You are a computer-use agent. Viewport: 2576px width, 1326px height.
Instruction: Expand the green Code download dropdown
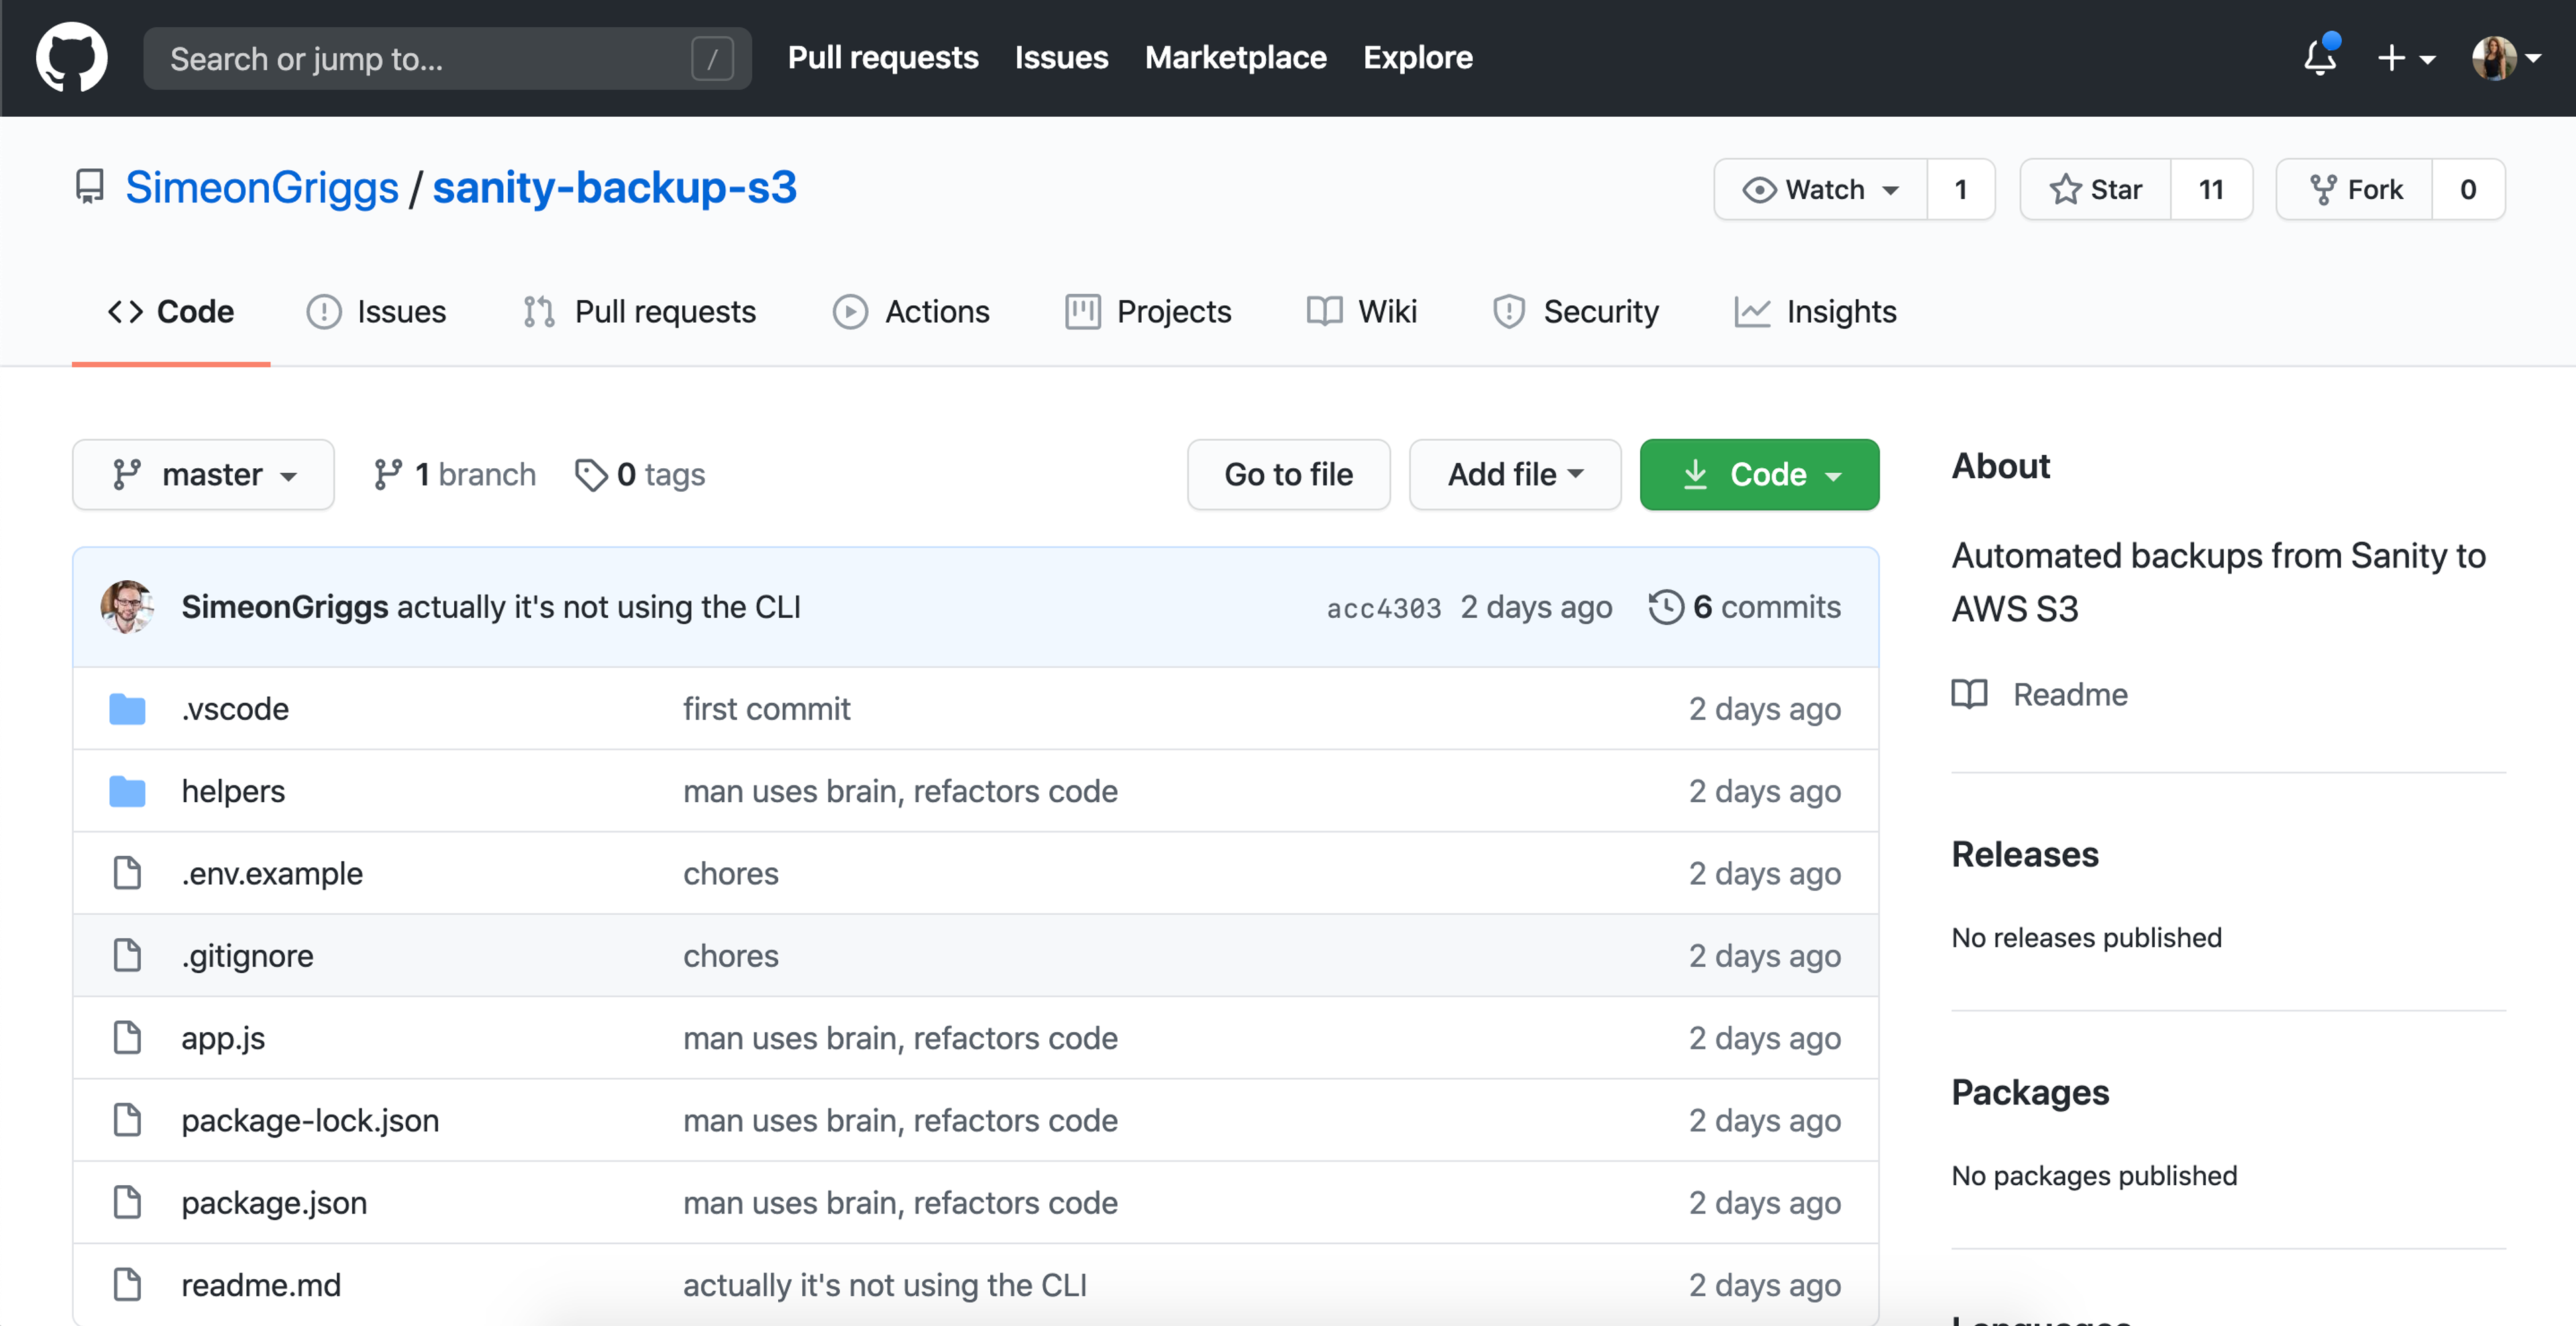(1758, 475)
